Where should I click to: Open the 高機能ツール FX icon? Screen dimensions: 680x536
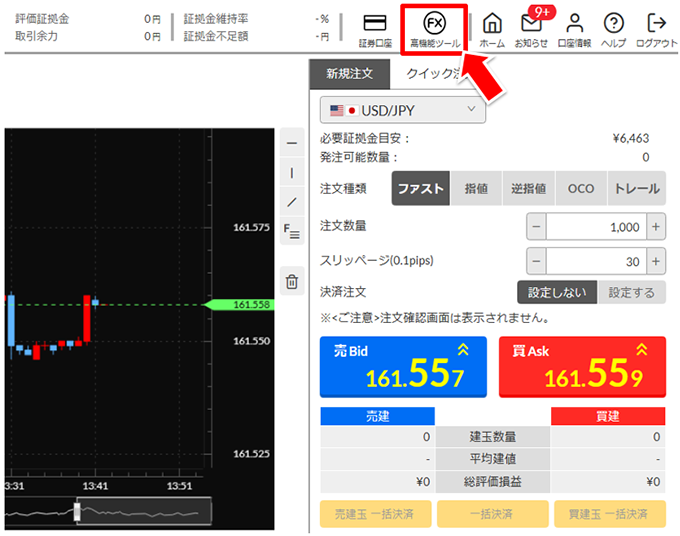[x=435, y=30]
